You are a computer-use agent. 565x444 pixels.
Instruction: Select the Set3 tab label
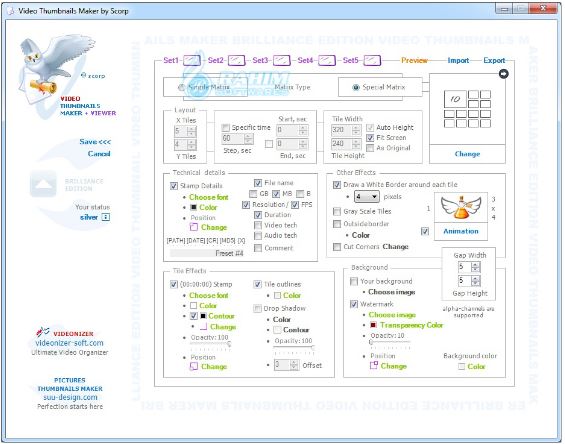point(260,60)
